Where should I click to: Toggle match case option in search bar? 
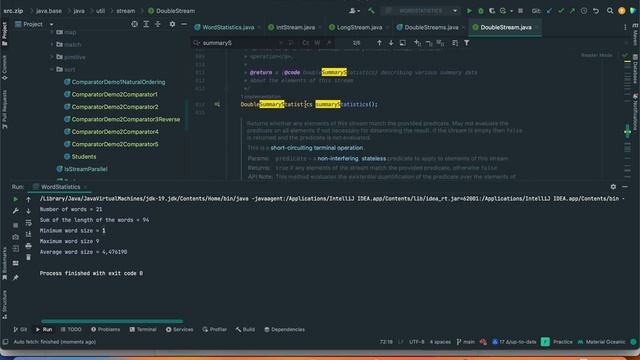coord(306,43)
